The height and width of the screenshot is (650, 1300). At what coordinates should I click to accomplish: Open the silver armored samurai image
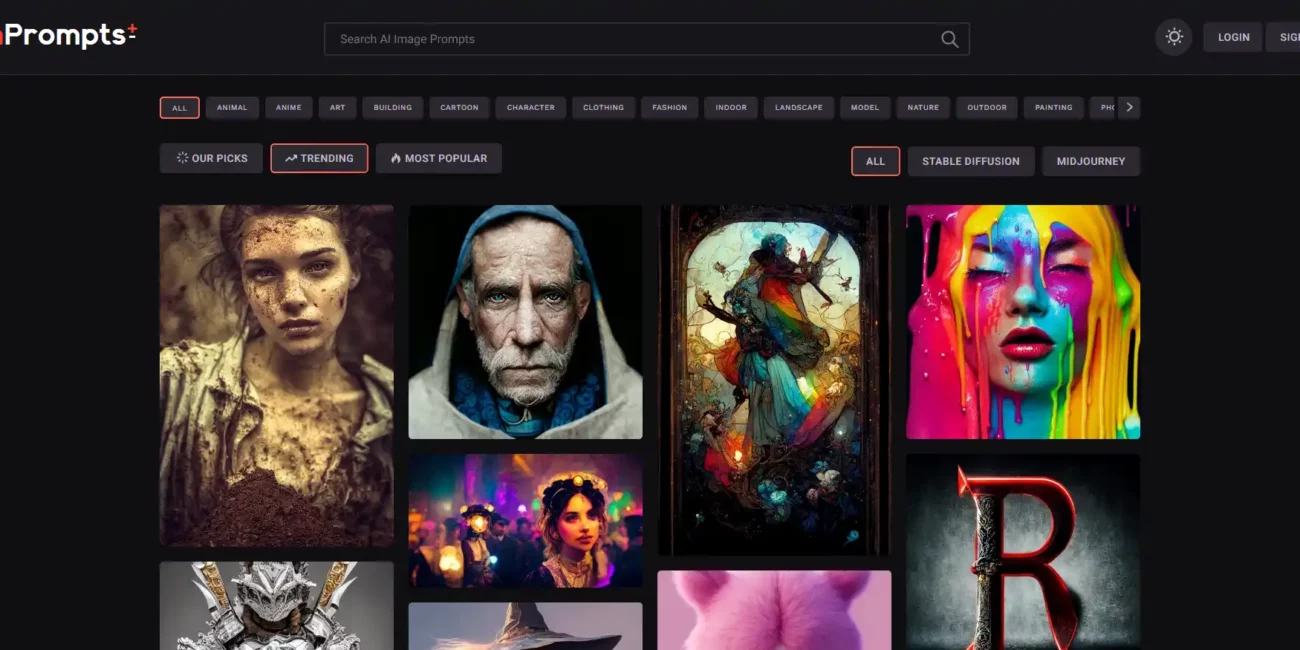tap(276, 606)
